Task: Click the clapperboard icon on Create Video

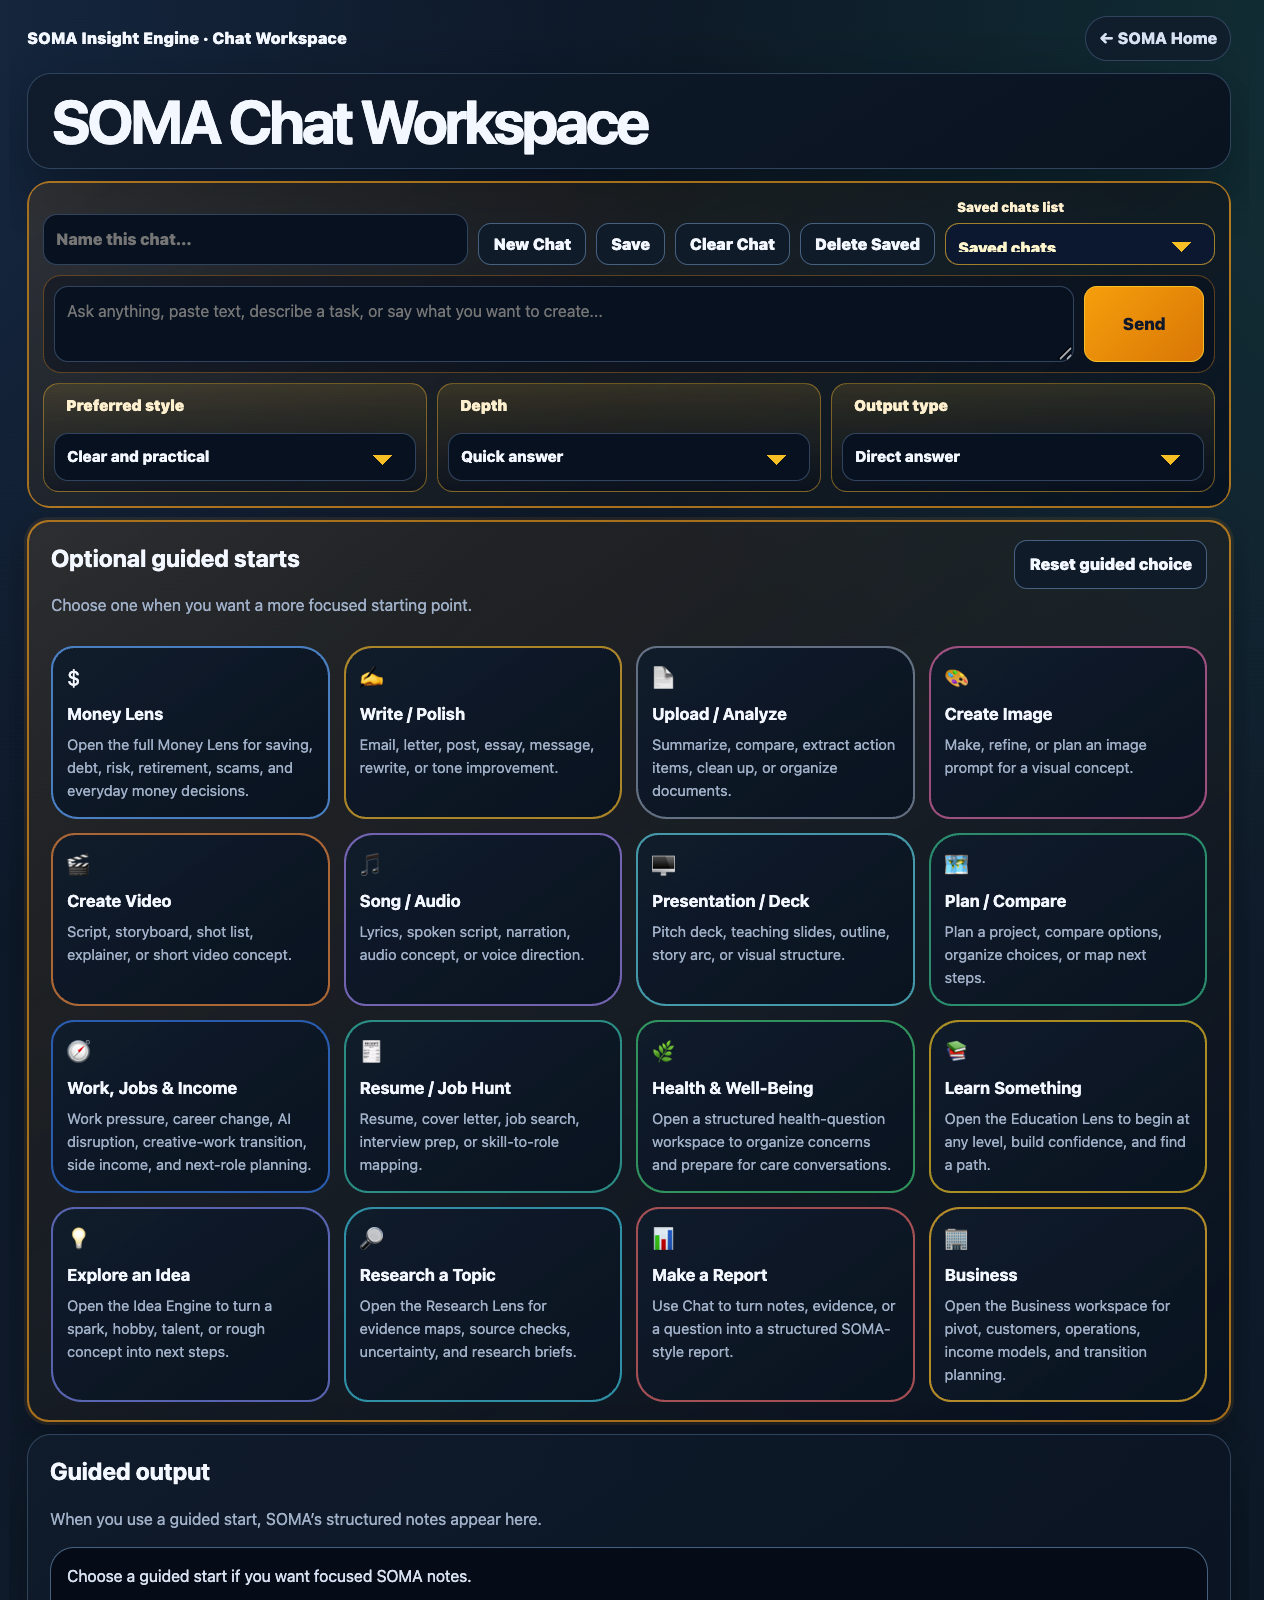Action: coord(78,865)
